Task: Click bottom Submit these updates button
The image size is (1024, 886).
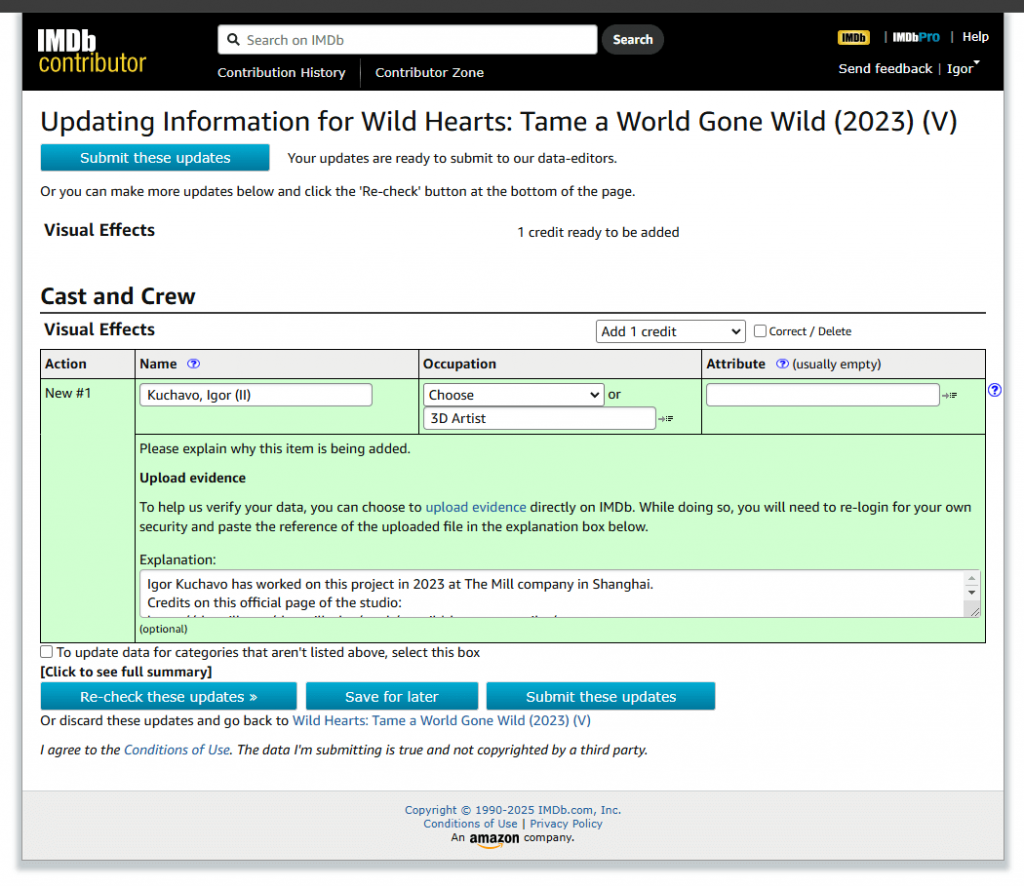Action: tap(601, 697)
